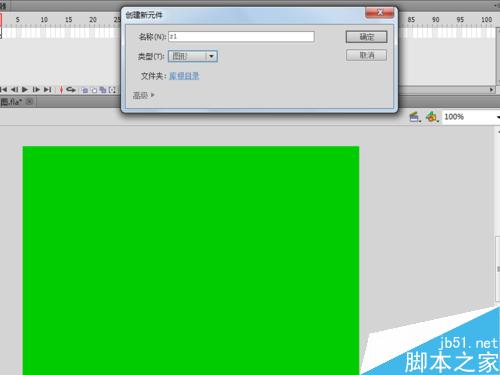Open the type dropdown in symbol dialog
Image resolution: width=500 pixels, height=375 pixels.
coord(193,56)
